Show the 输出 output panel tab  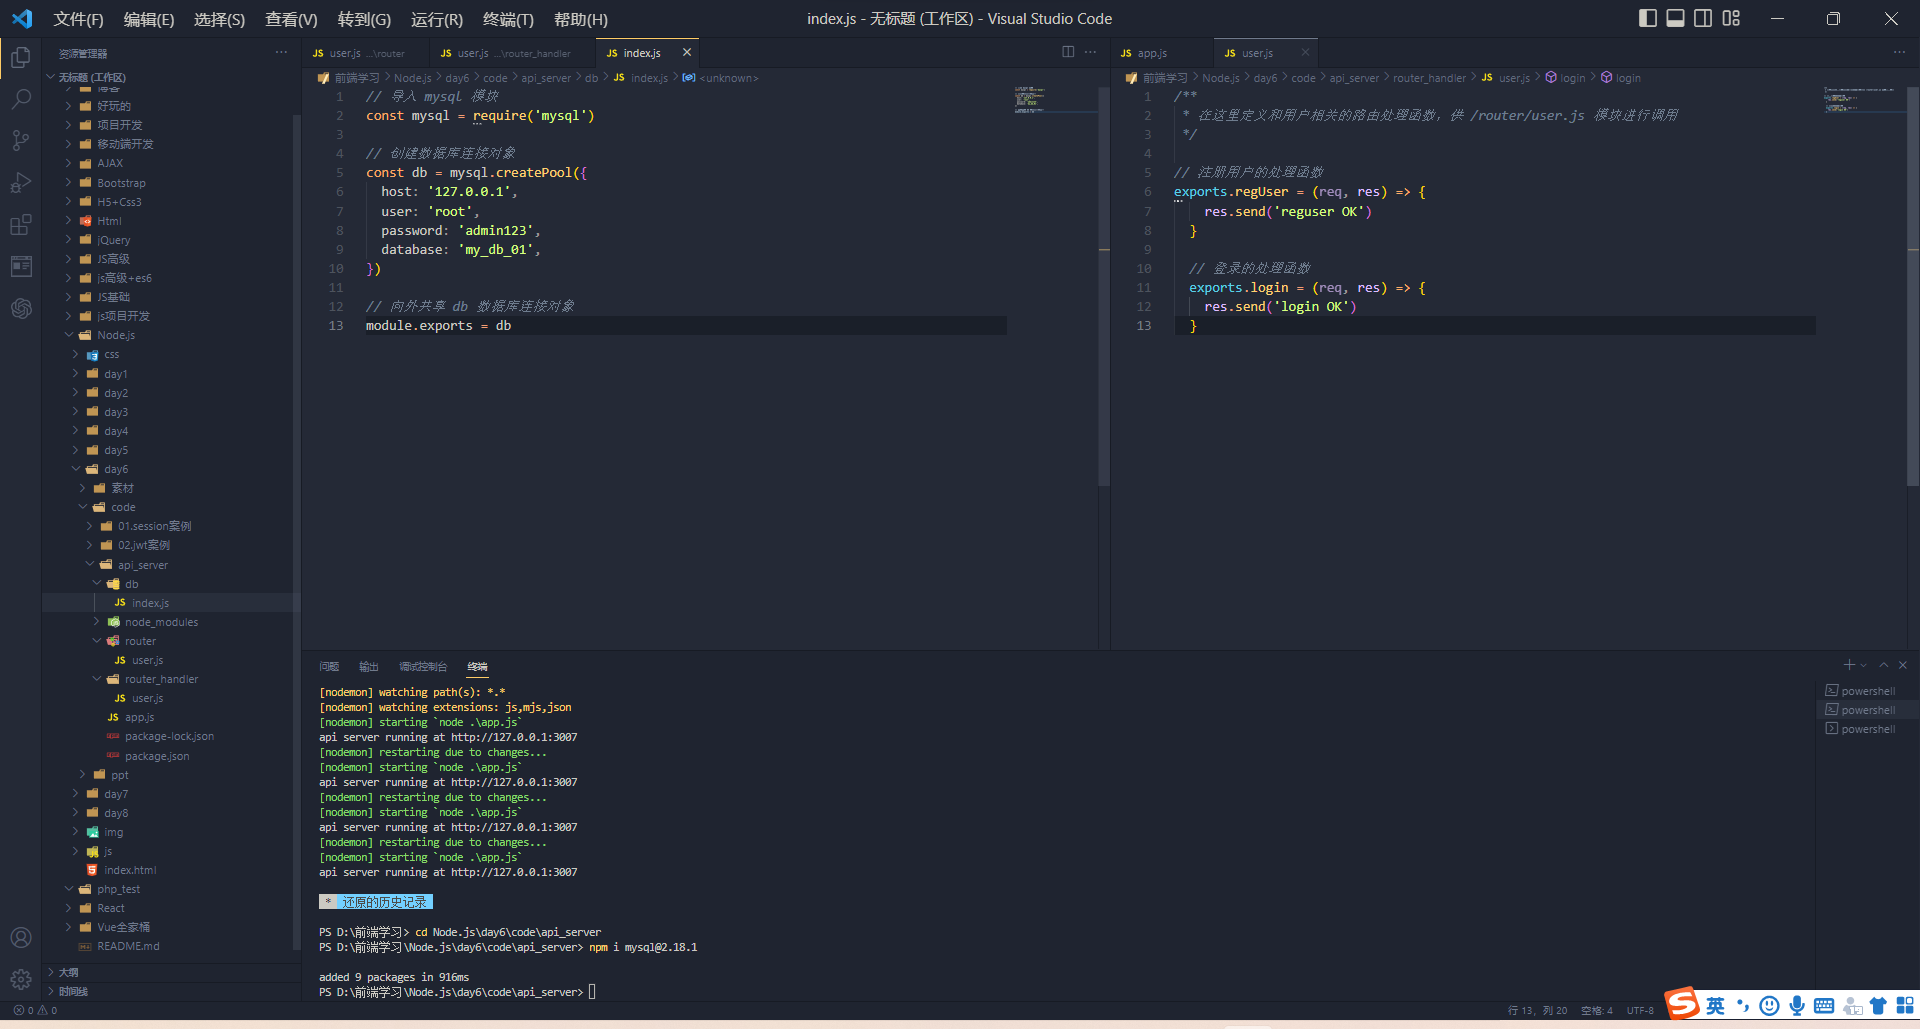369,666
